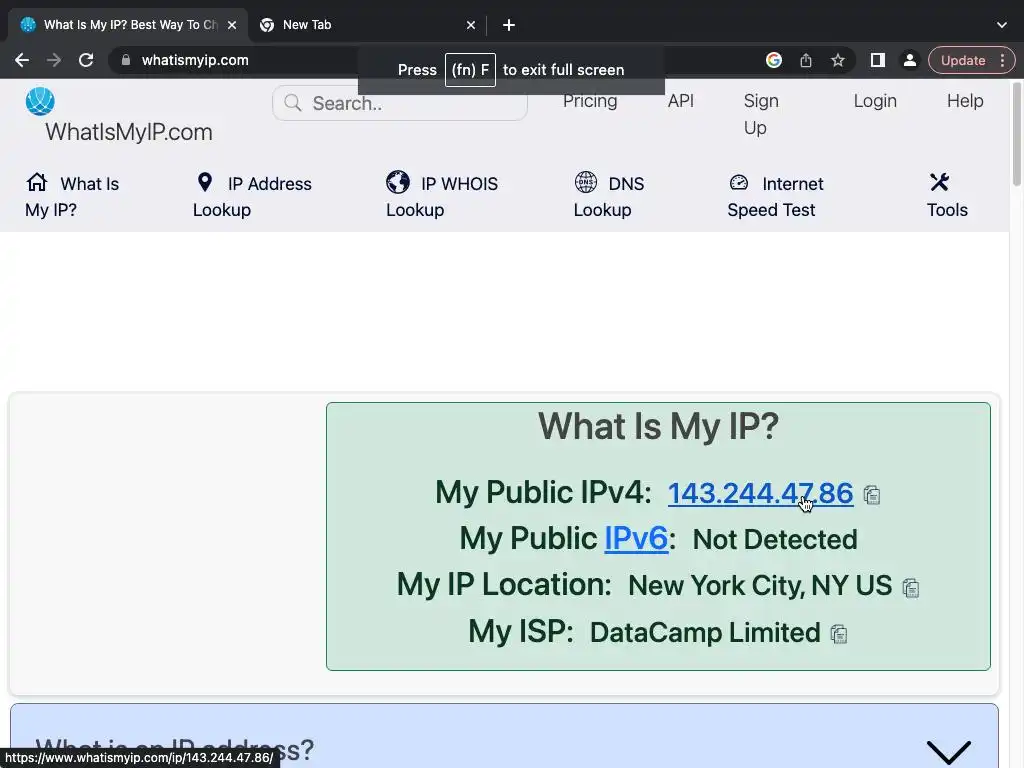The height and width of the screenshot is (768, 1024).
Task: Open the Pricing page
Action: pos(590,101)
